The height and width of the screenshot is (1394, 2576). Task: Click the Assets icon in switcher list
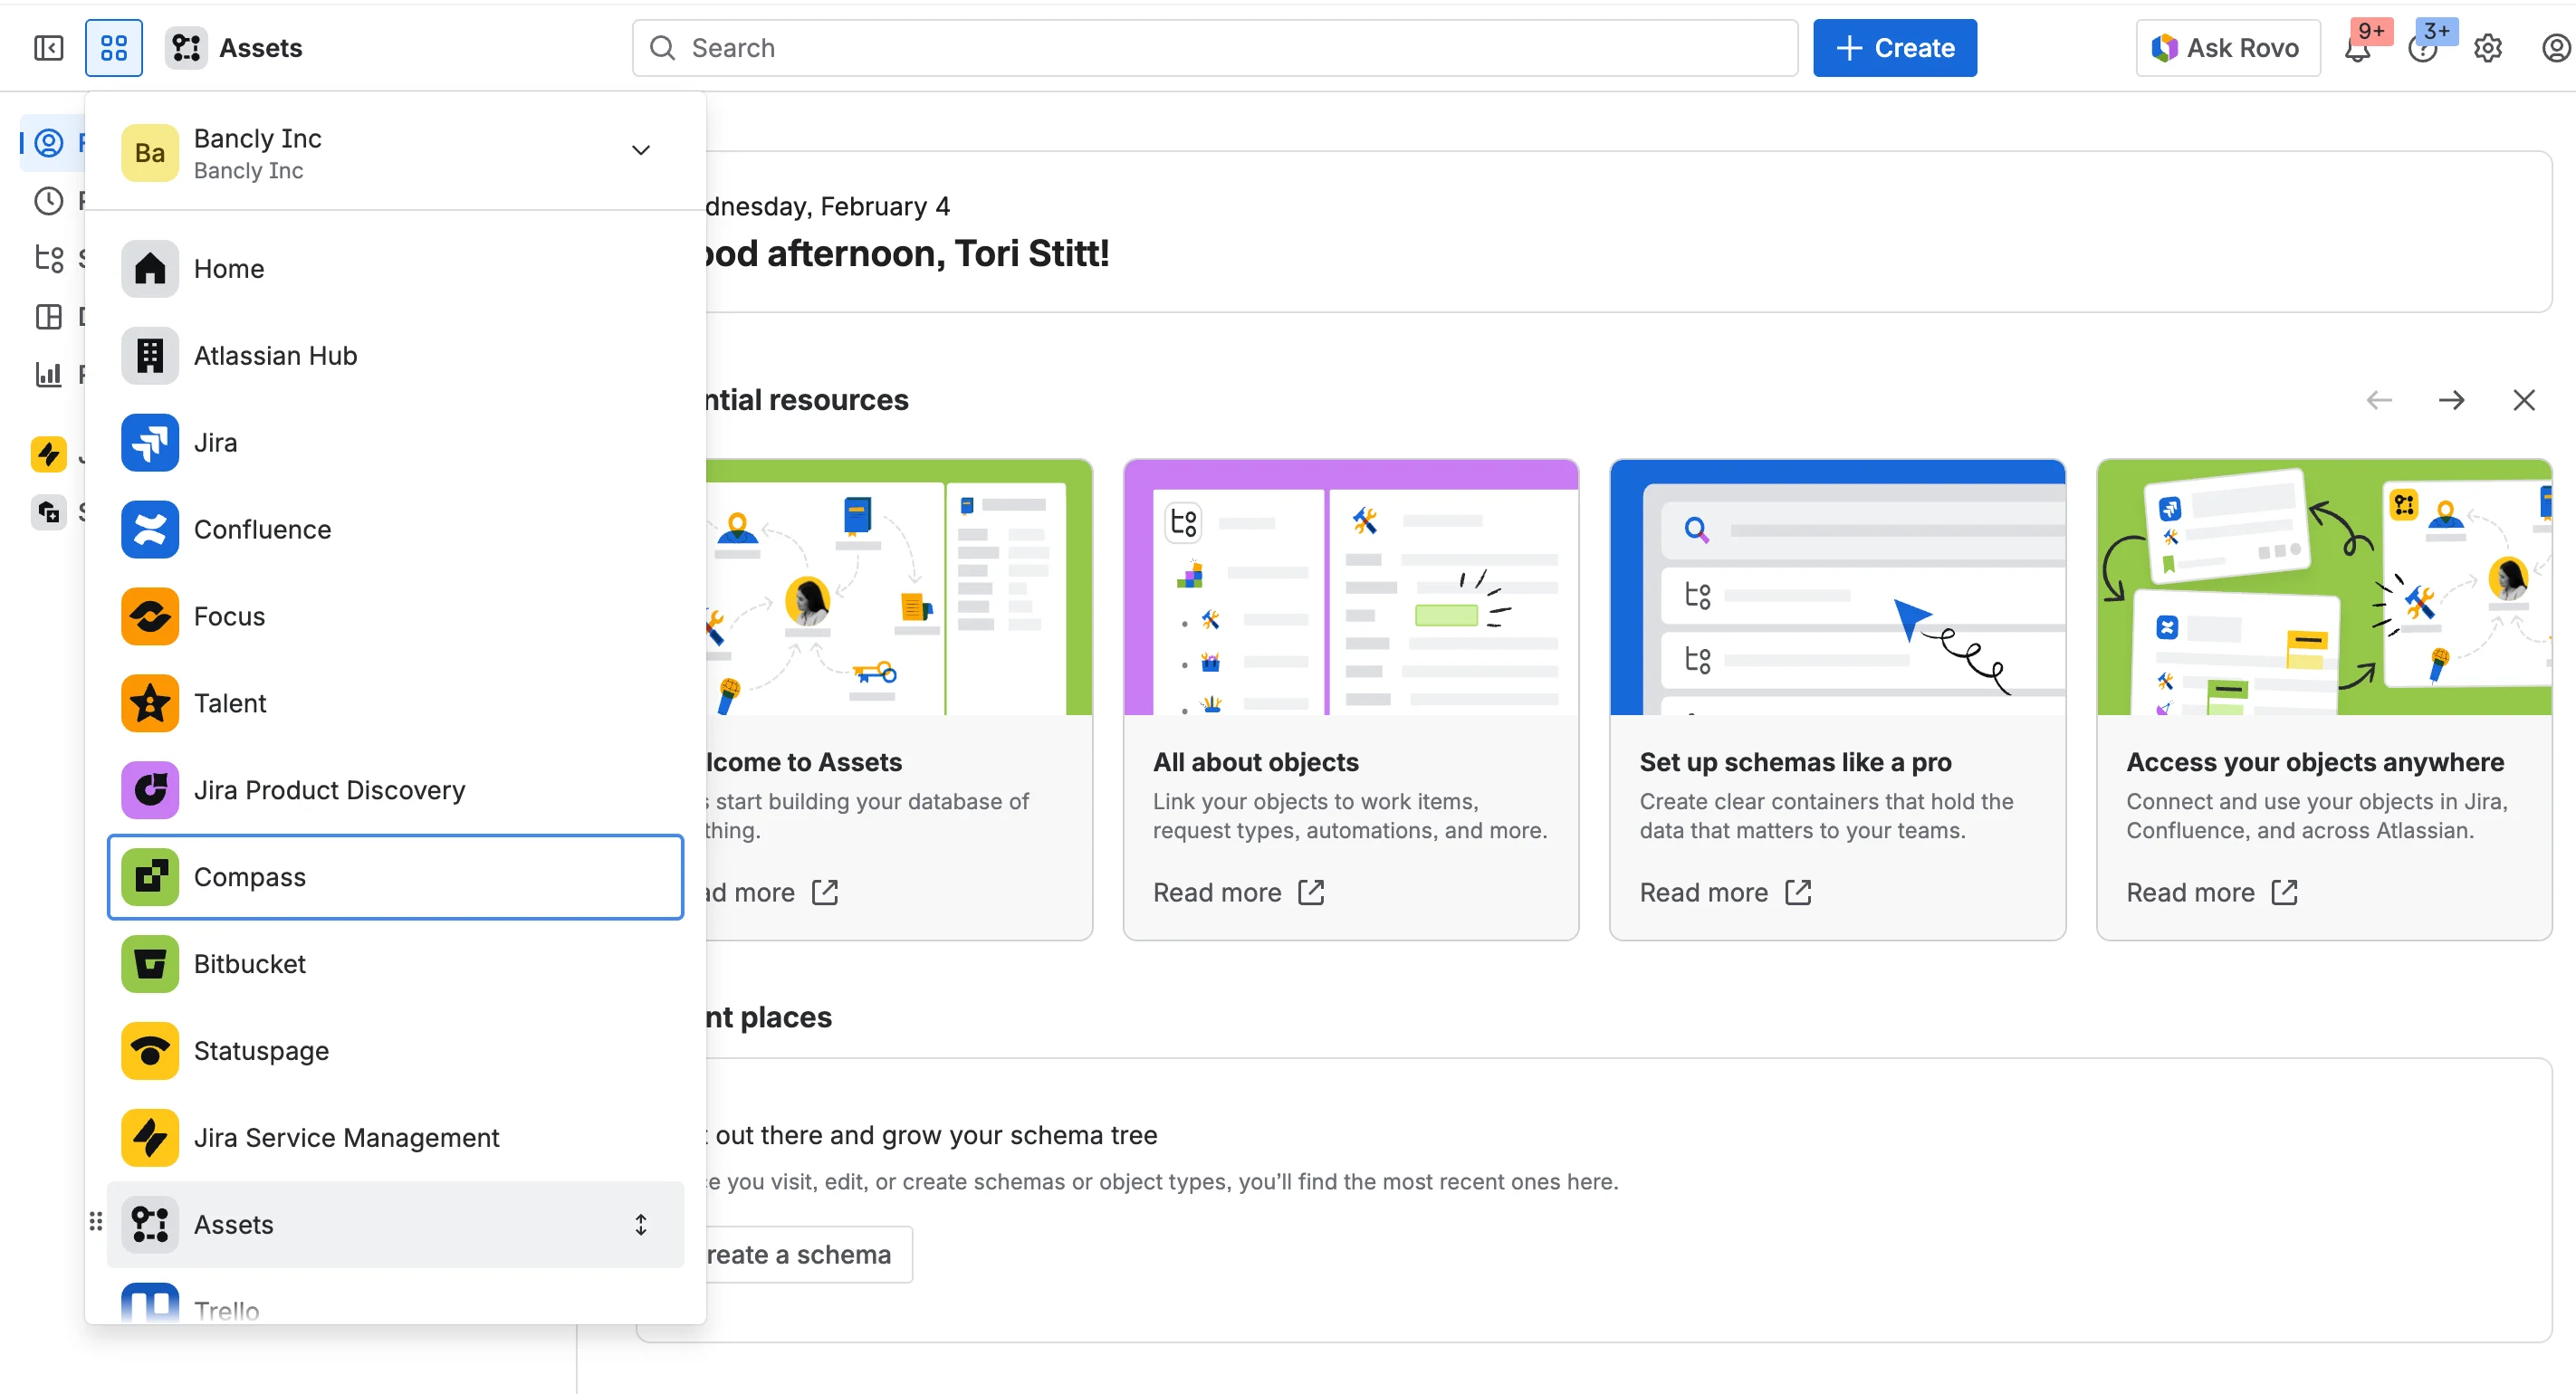(x=150, y=1225)
